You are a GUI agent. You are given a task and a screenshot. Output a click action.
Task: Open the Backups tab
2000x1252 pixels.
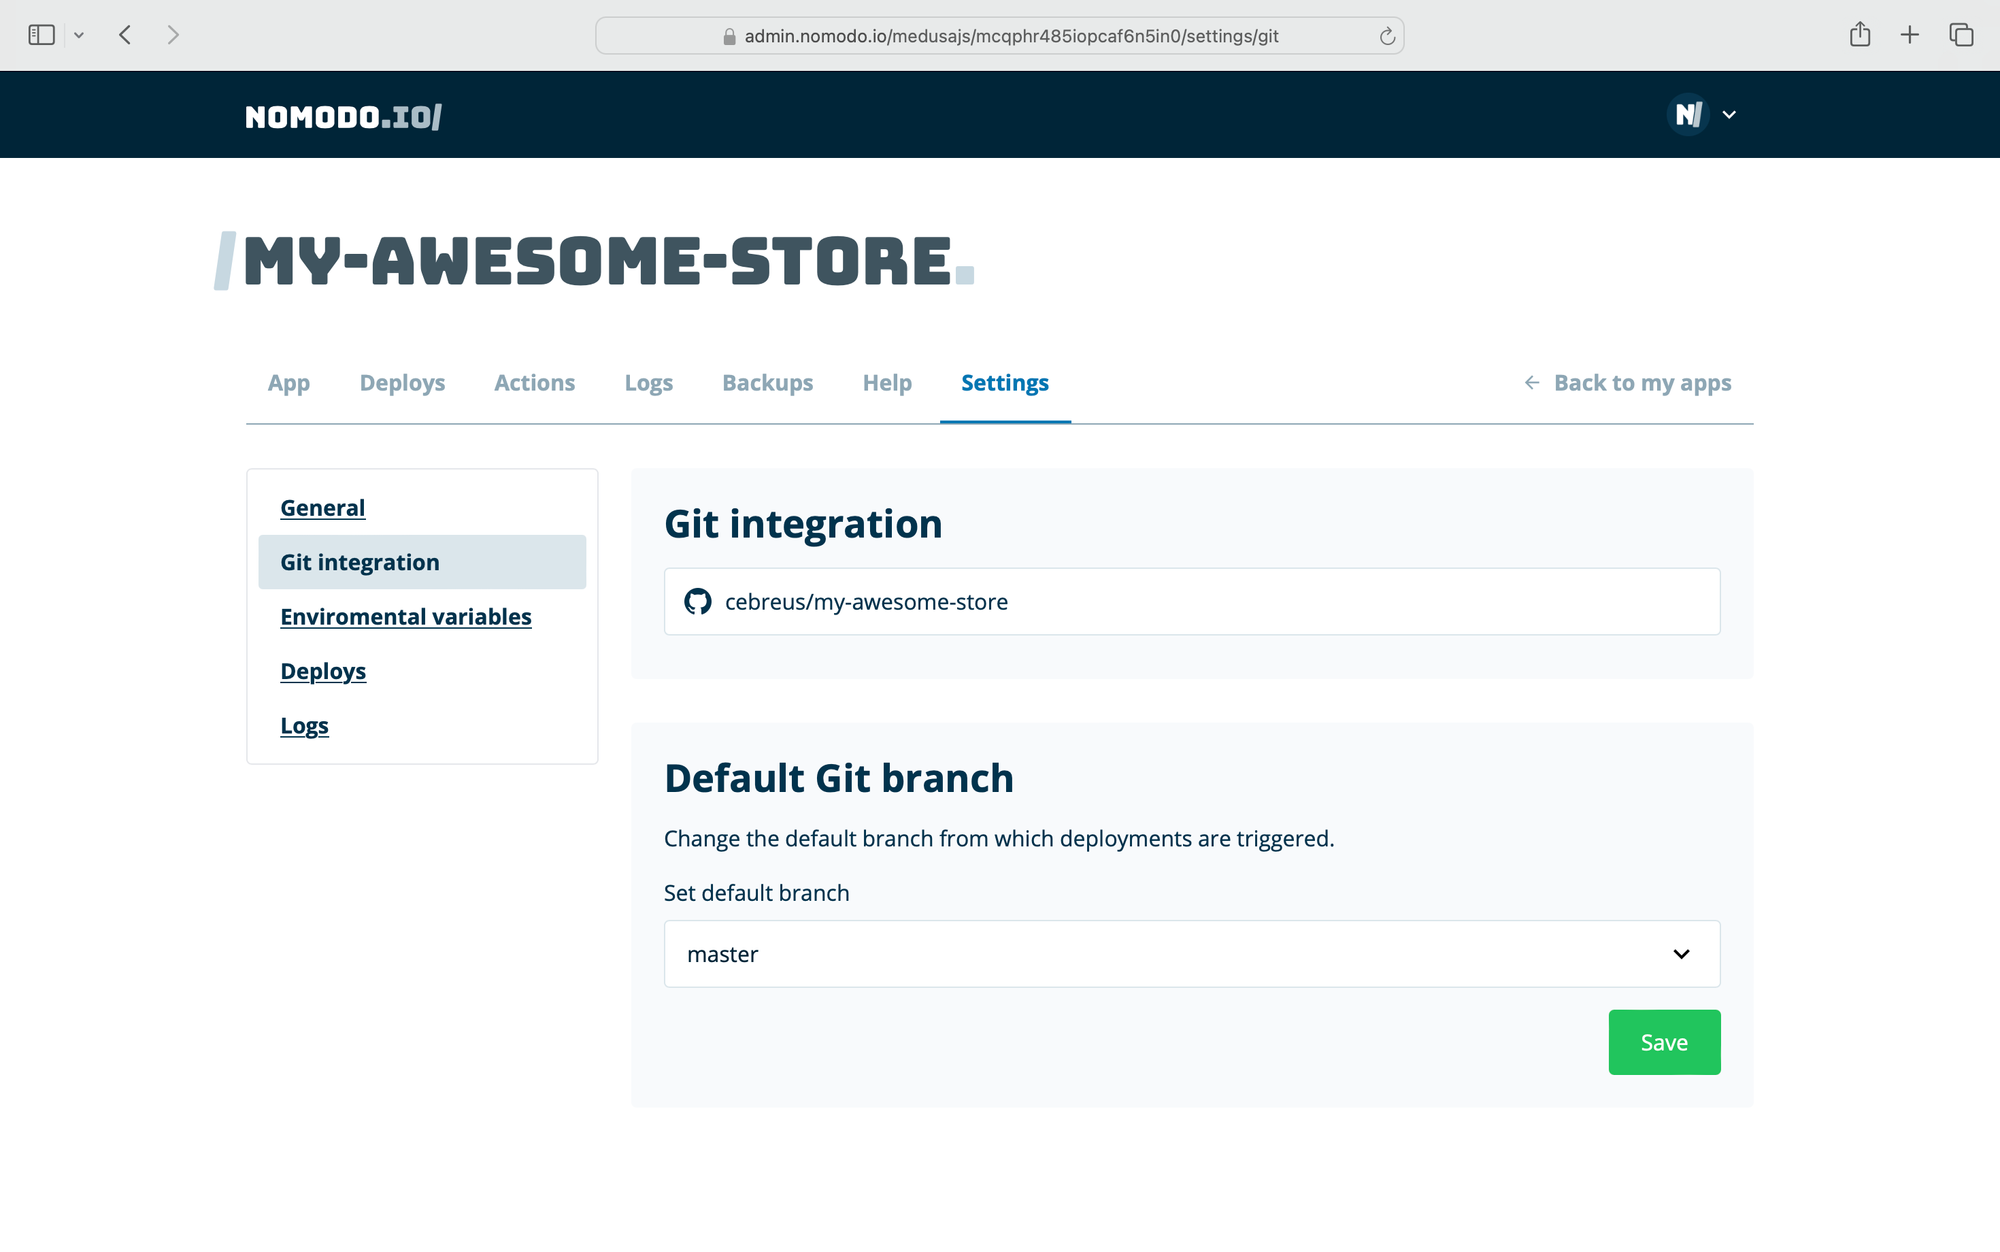point(767,383)
